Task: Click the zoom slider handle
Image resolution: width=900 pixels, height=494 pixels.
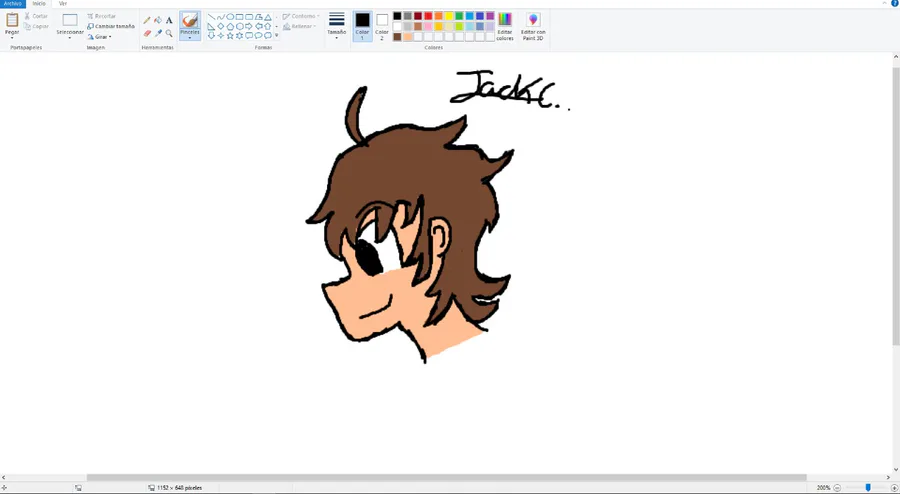Action: (x=868, y=488)
